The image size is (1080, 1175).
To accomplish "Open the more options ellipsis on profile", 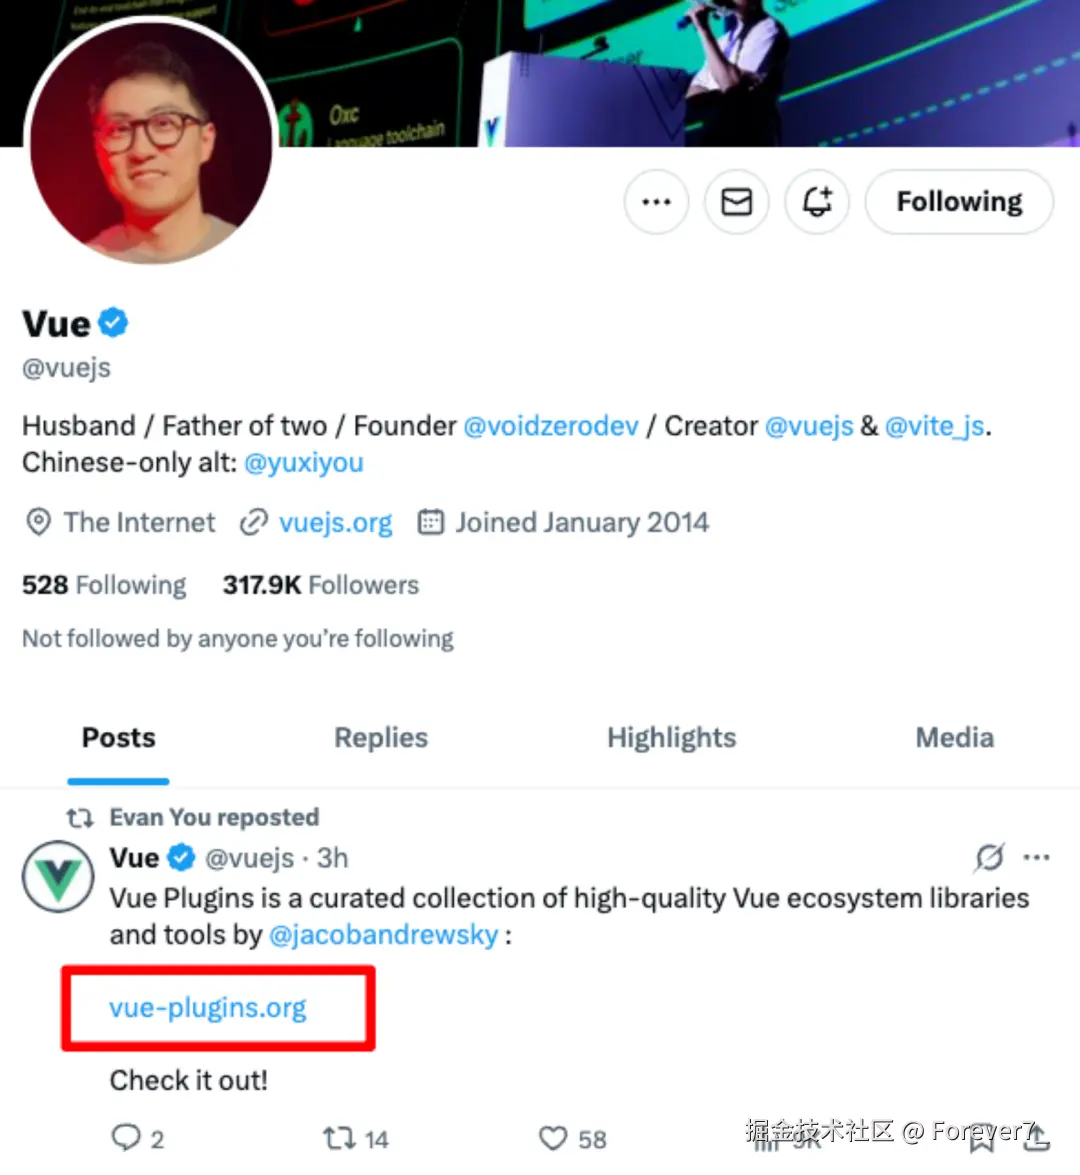I will click(656, 202).
